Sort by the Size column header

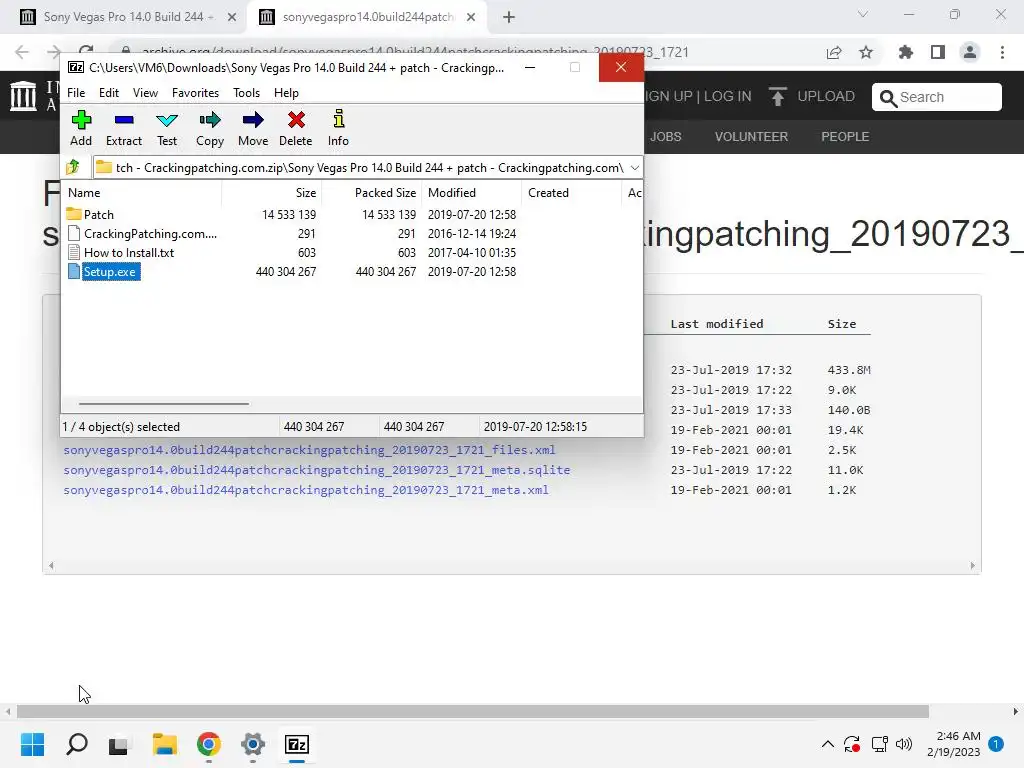coord(272,193)
